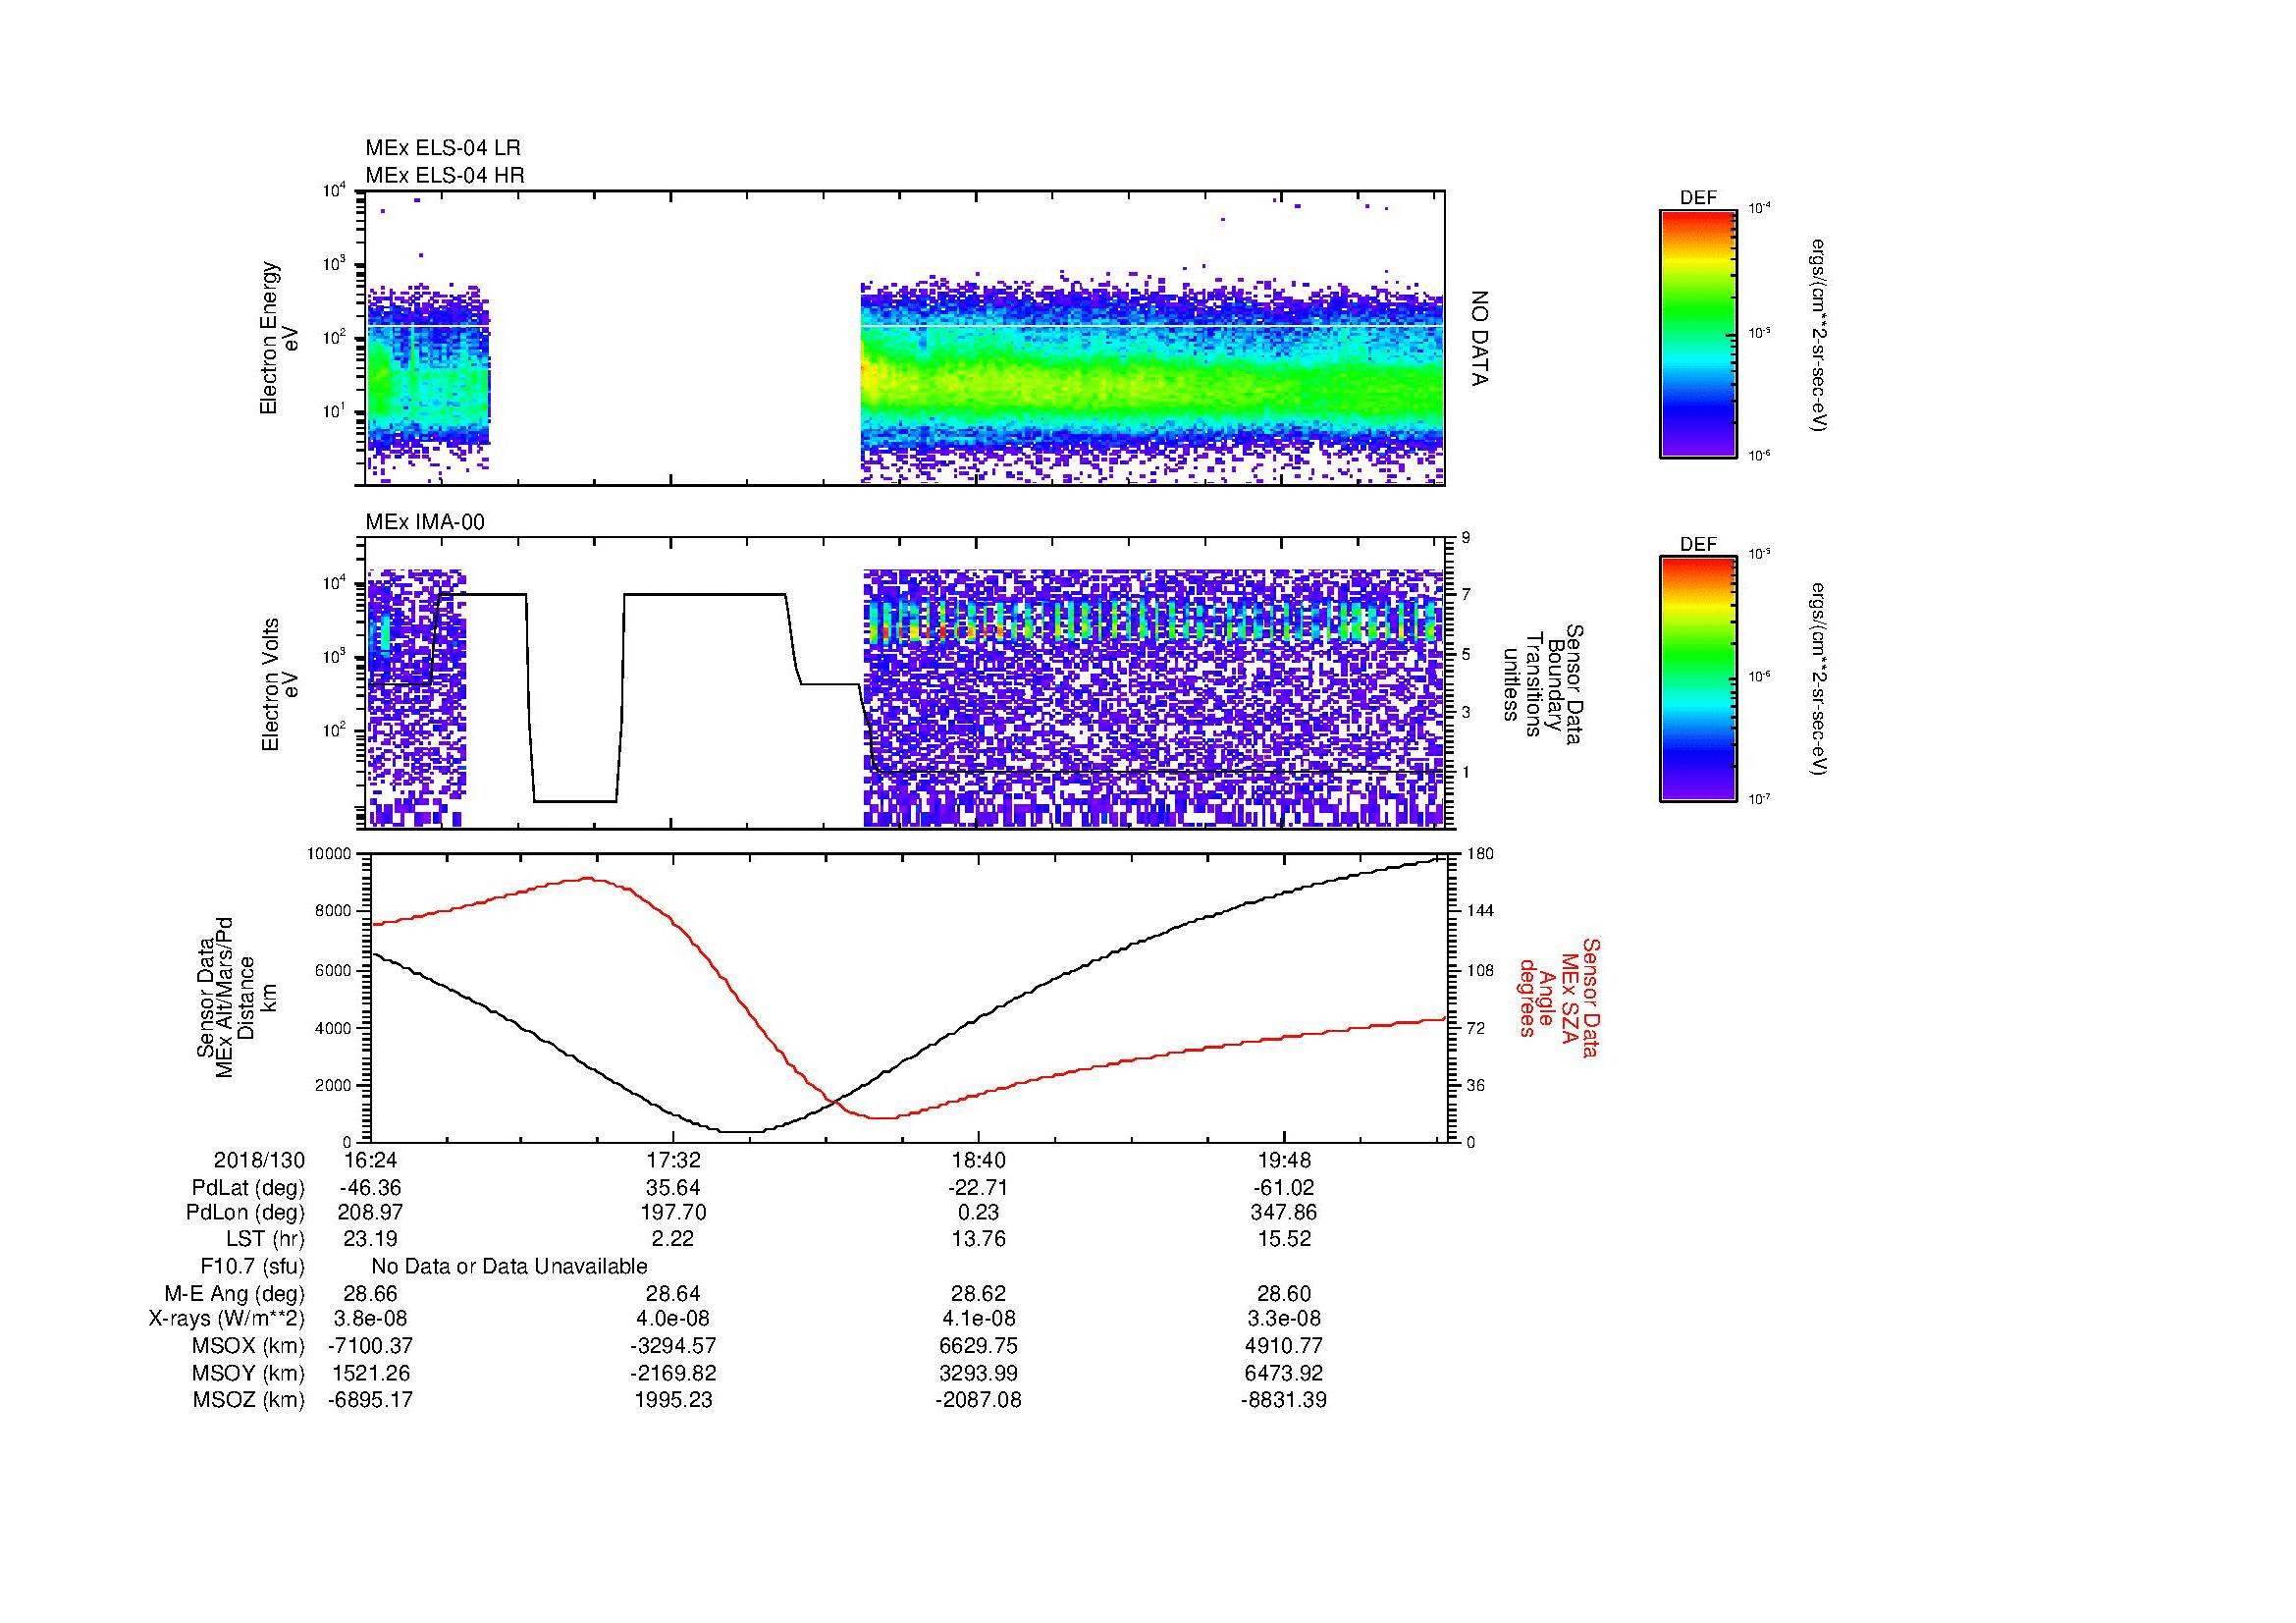This screenshot has width=2296, height=1623.
Task: Click MSOZ value '-6895.17'
Action: pyautogui.click(x=370, y=1400)
